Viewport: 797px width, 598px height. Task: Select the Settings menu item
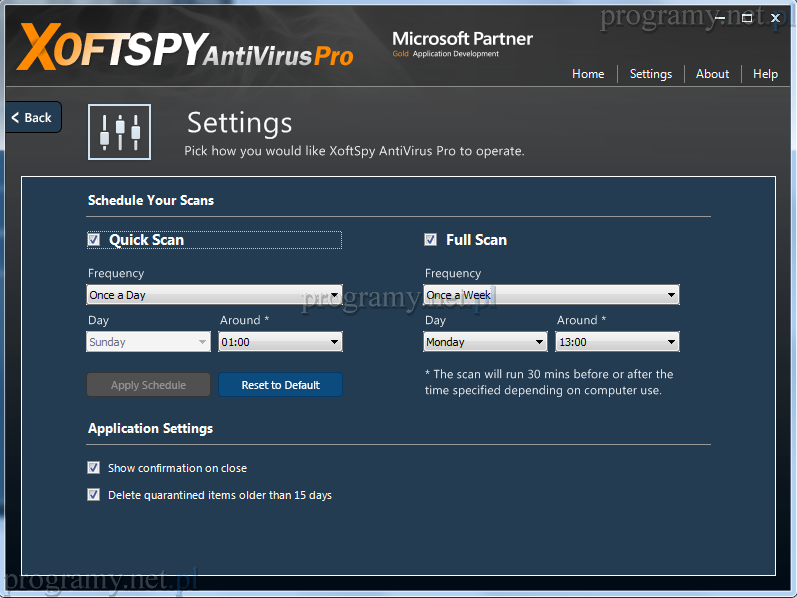[x=651, y=74]
